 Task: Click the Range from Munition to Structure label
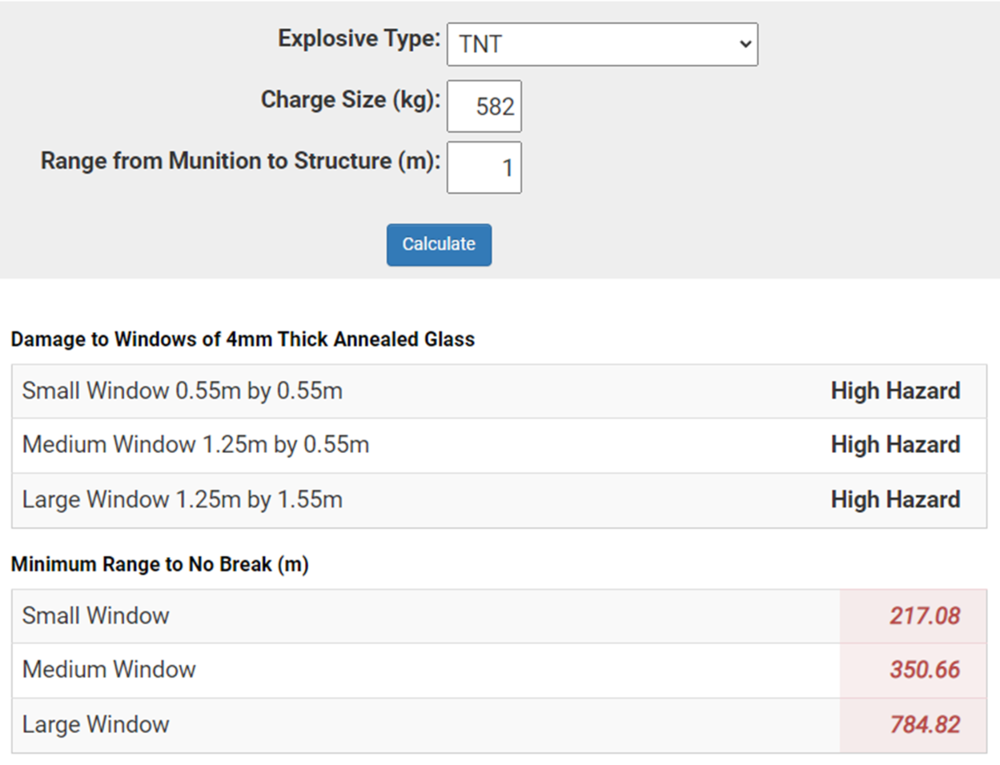pos(240,161)
